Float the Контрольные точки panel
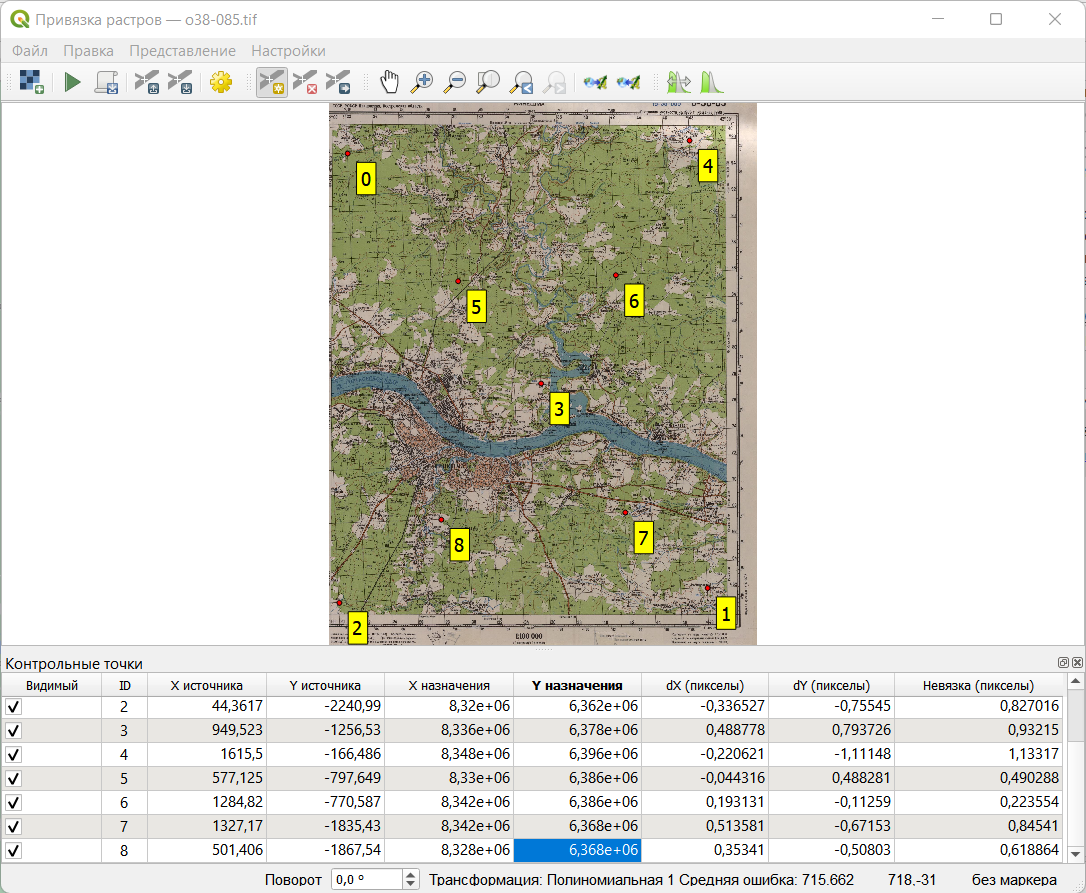Image resolution: width=1086 pixels, height=893 pixels. 1064,663
